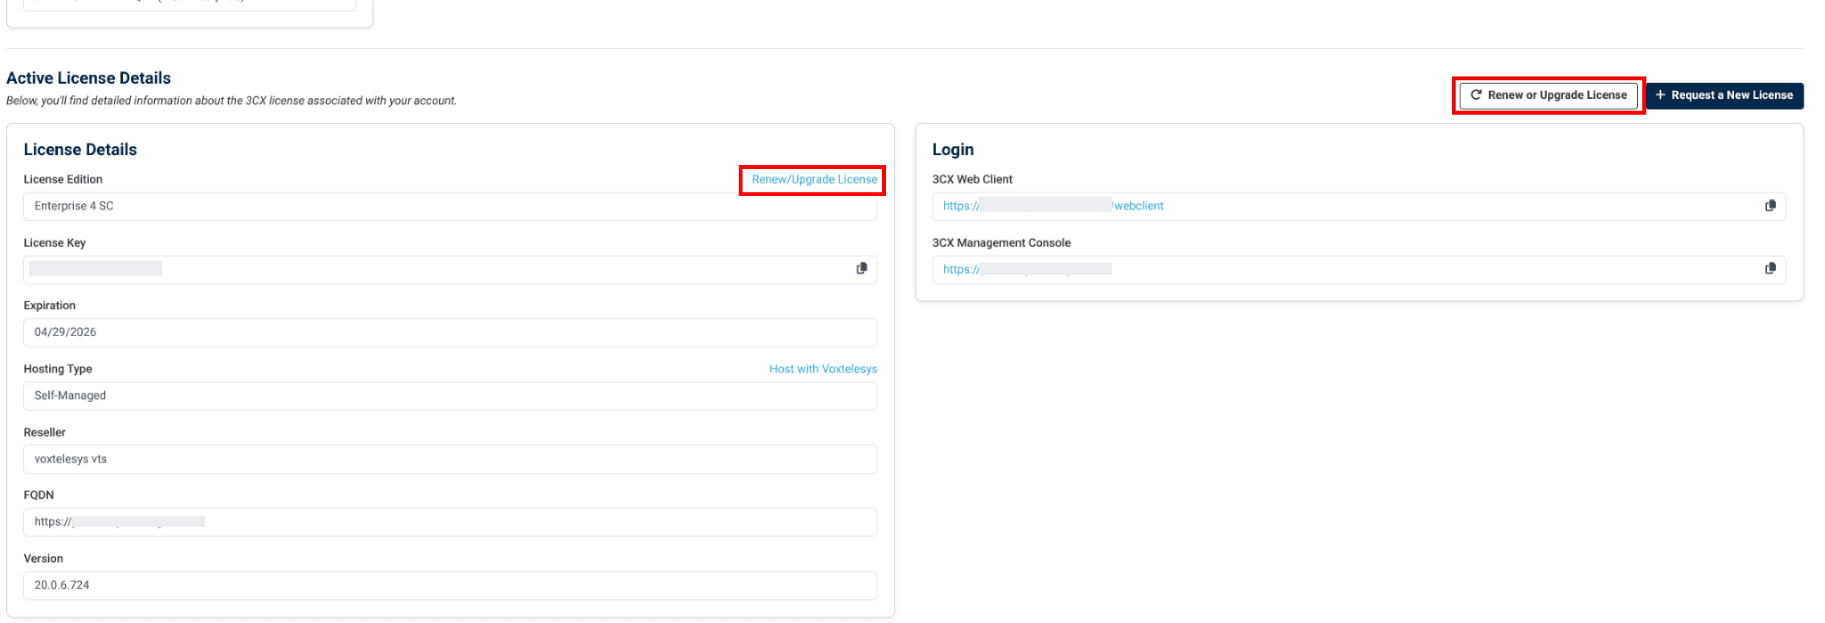Click the Version label
Viewport: 1825px width, 623px height.
[x=43, y=559]
